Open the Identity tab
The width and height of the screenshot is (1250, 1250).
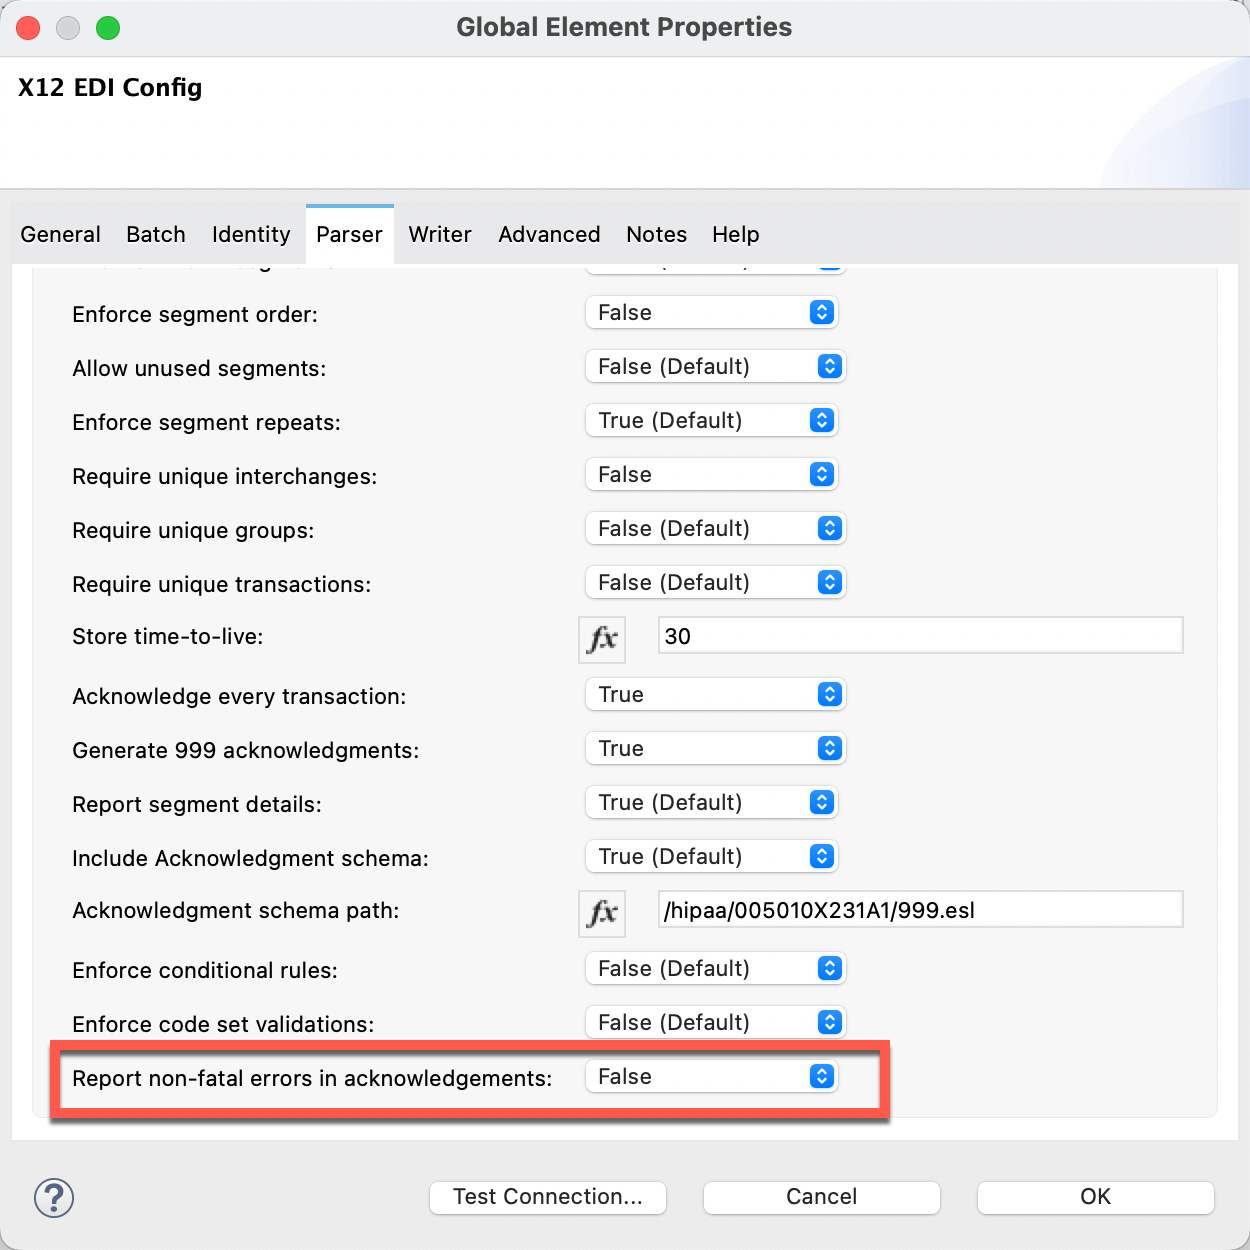pos(251,235)
